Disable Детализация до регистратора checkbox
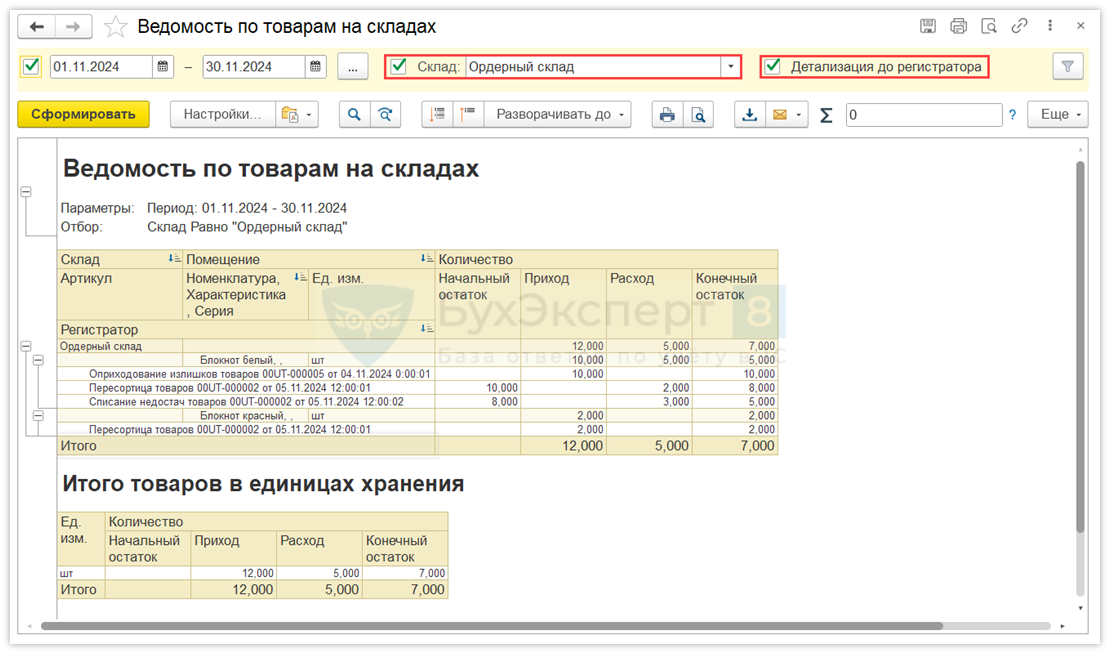Image resolution: width=1110 pixels, height=654 pixels. (772, 67)
